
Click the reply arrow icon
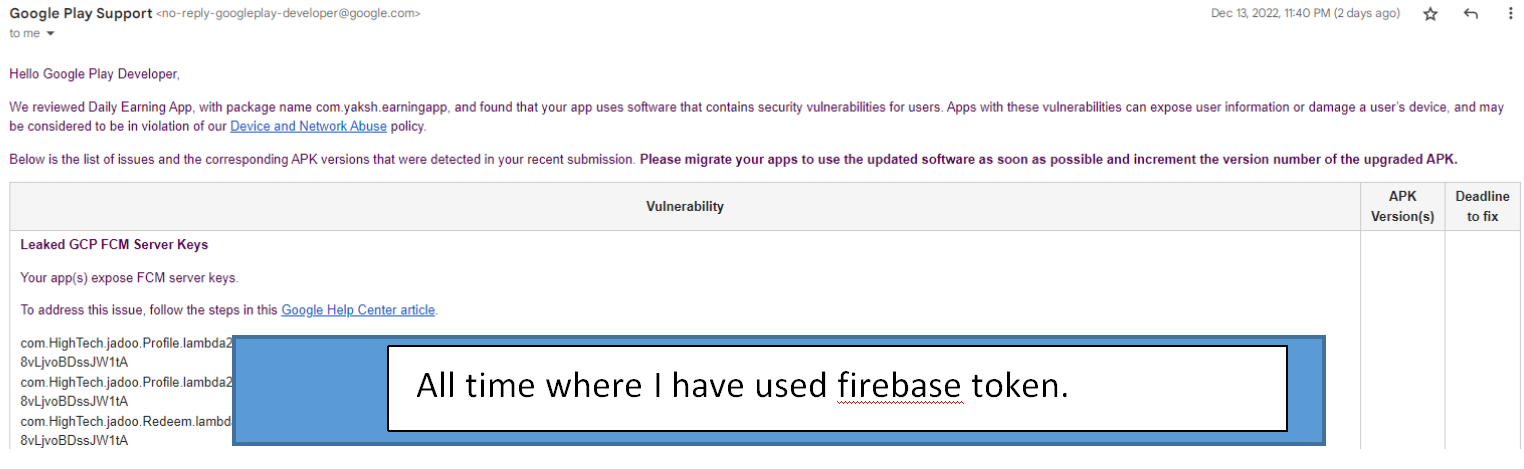pos(1470,14)
